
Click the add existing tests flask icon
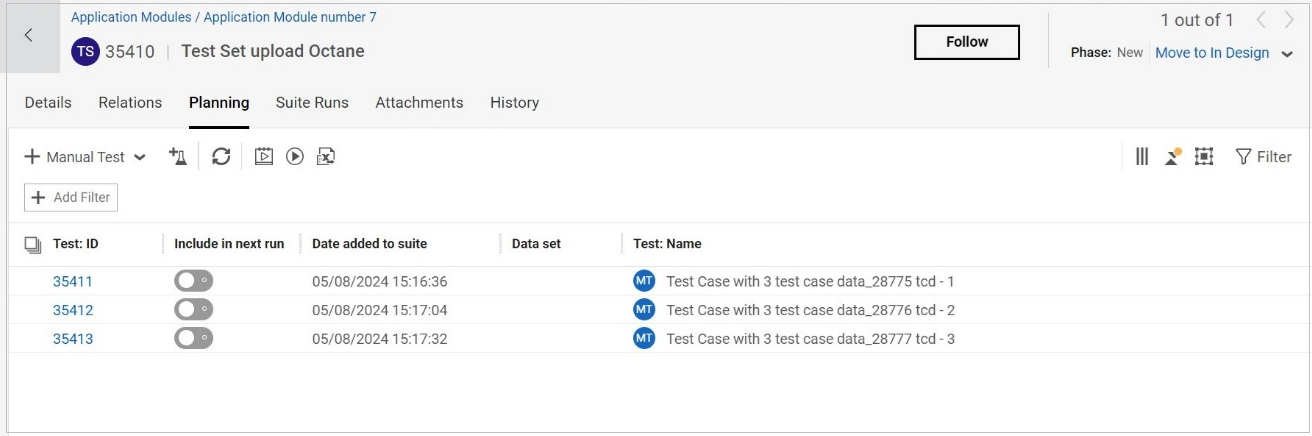(178, 156)
